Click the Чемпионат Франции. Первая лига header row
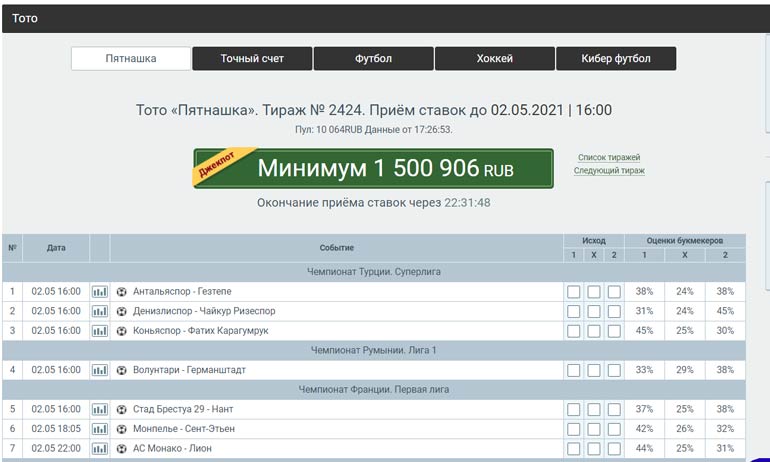The height and width of the screenshot is (462, 770). pyautogui.click(x=374, y=390)
